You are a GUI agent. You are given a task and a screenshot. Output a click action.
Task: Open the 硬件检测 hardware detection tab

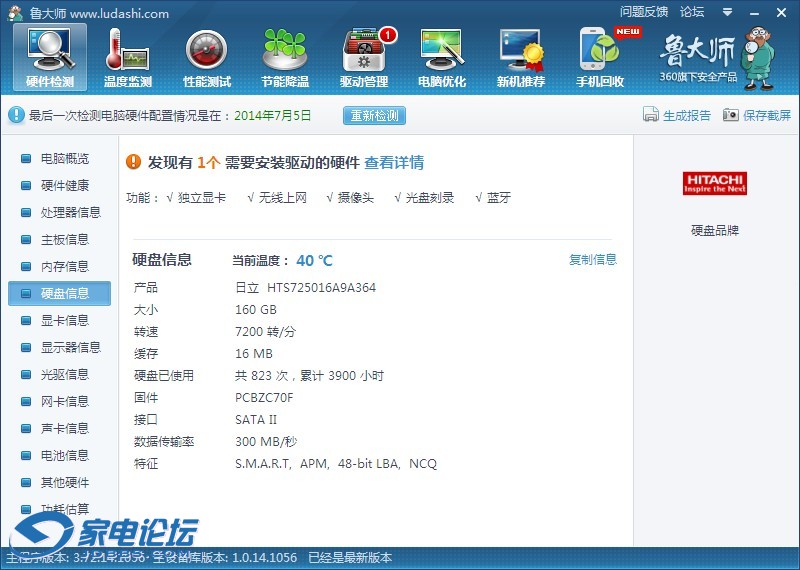(x=49, y=56)
